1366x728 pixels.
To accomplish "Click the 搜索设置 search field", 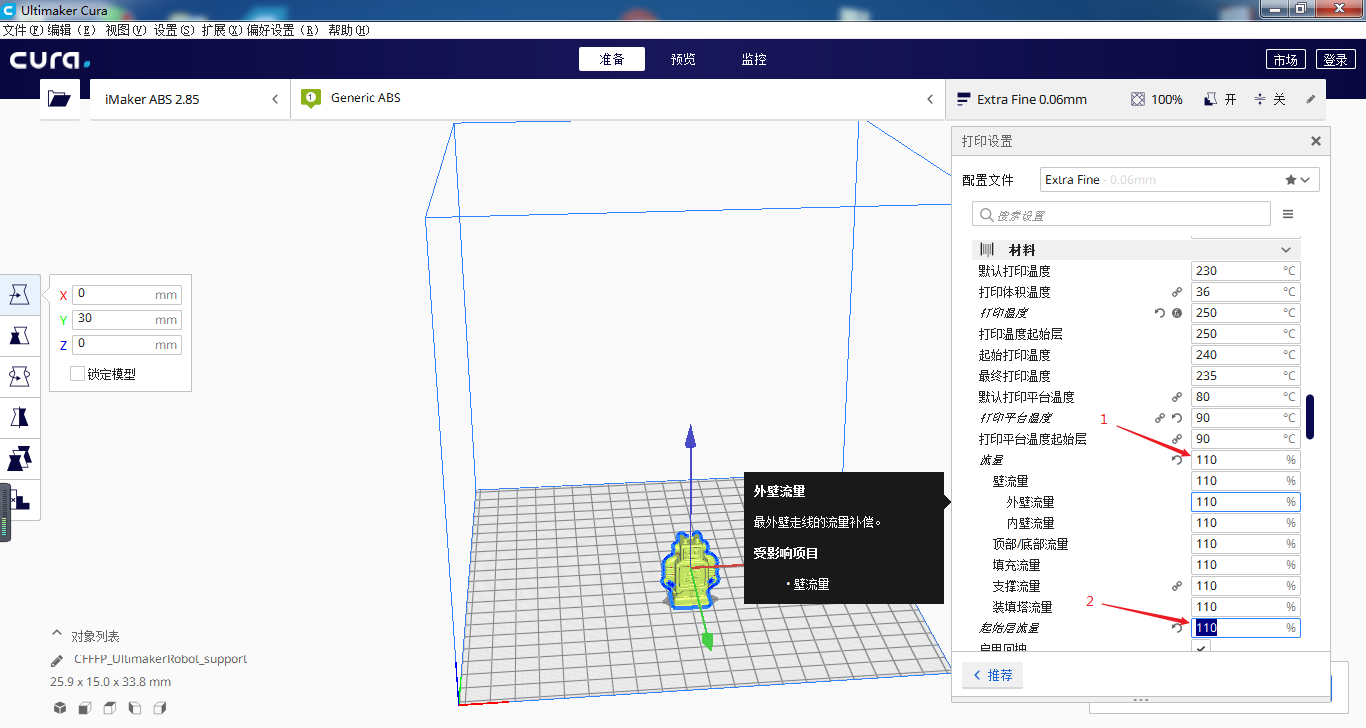I will [1121, 214].
